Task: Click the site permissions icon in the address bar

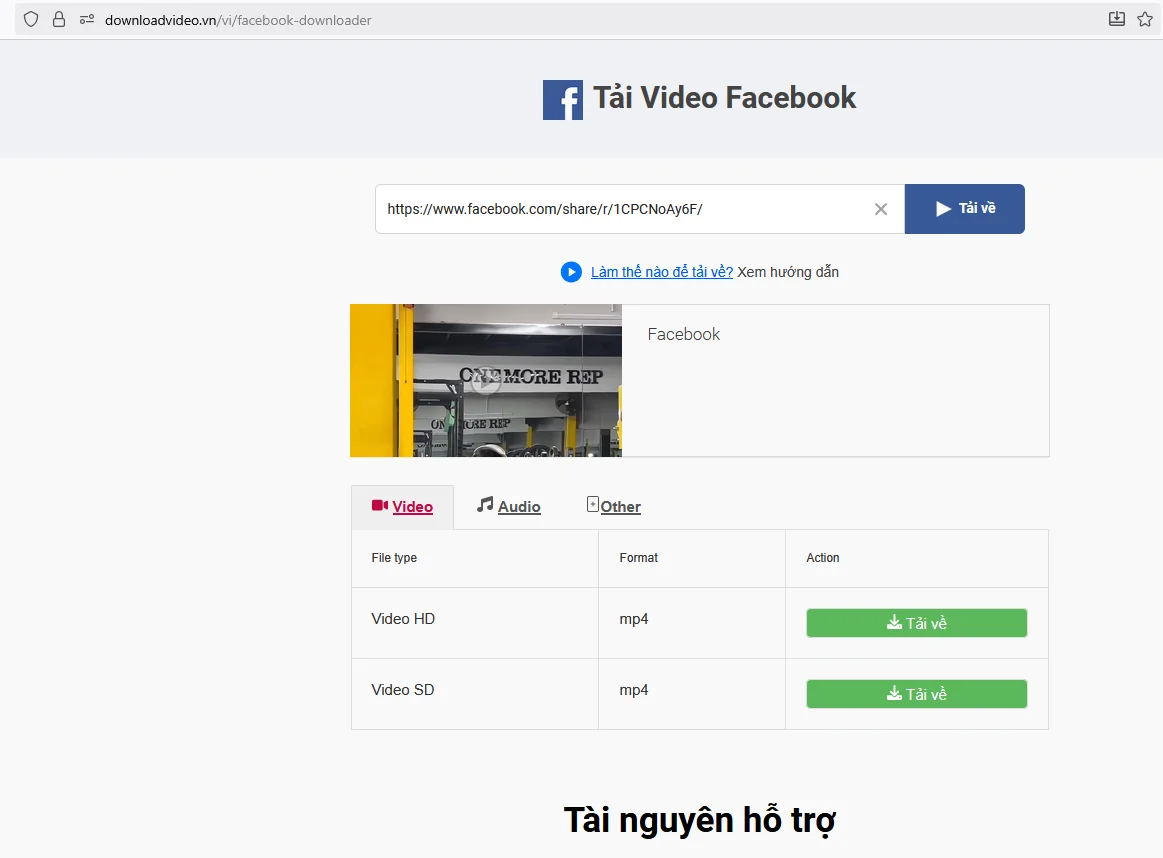Action: pos(86,19)
